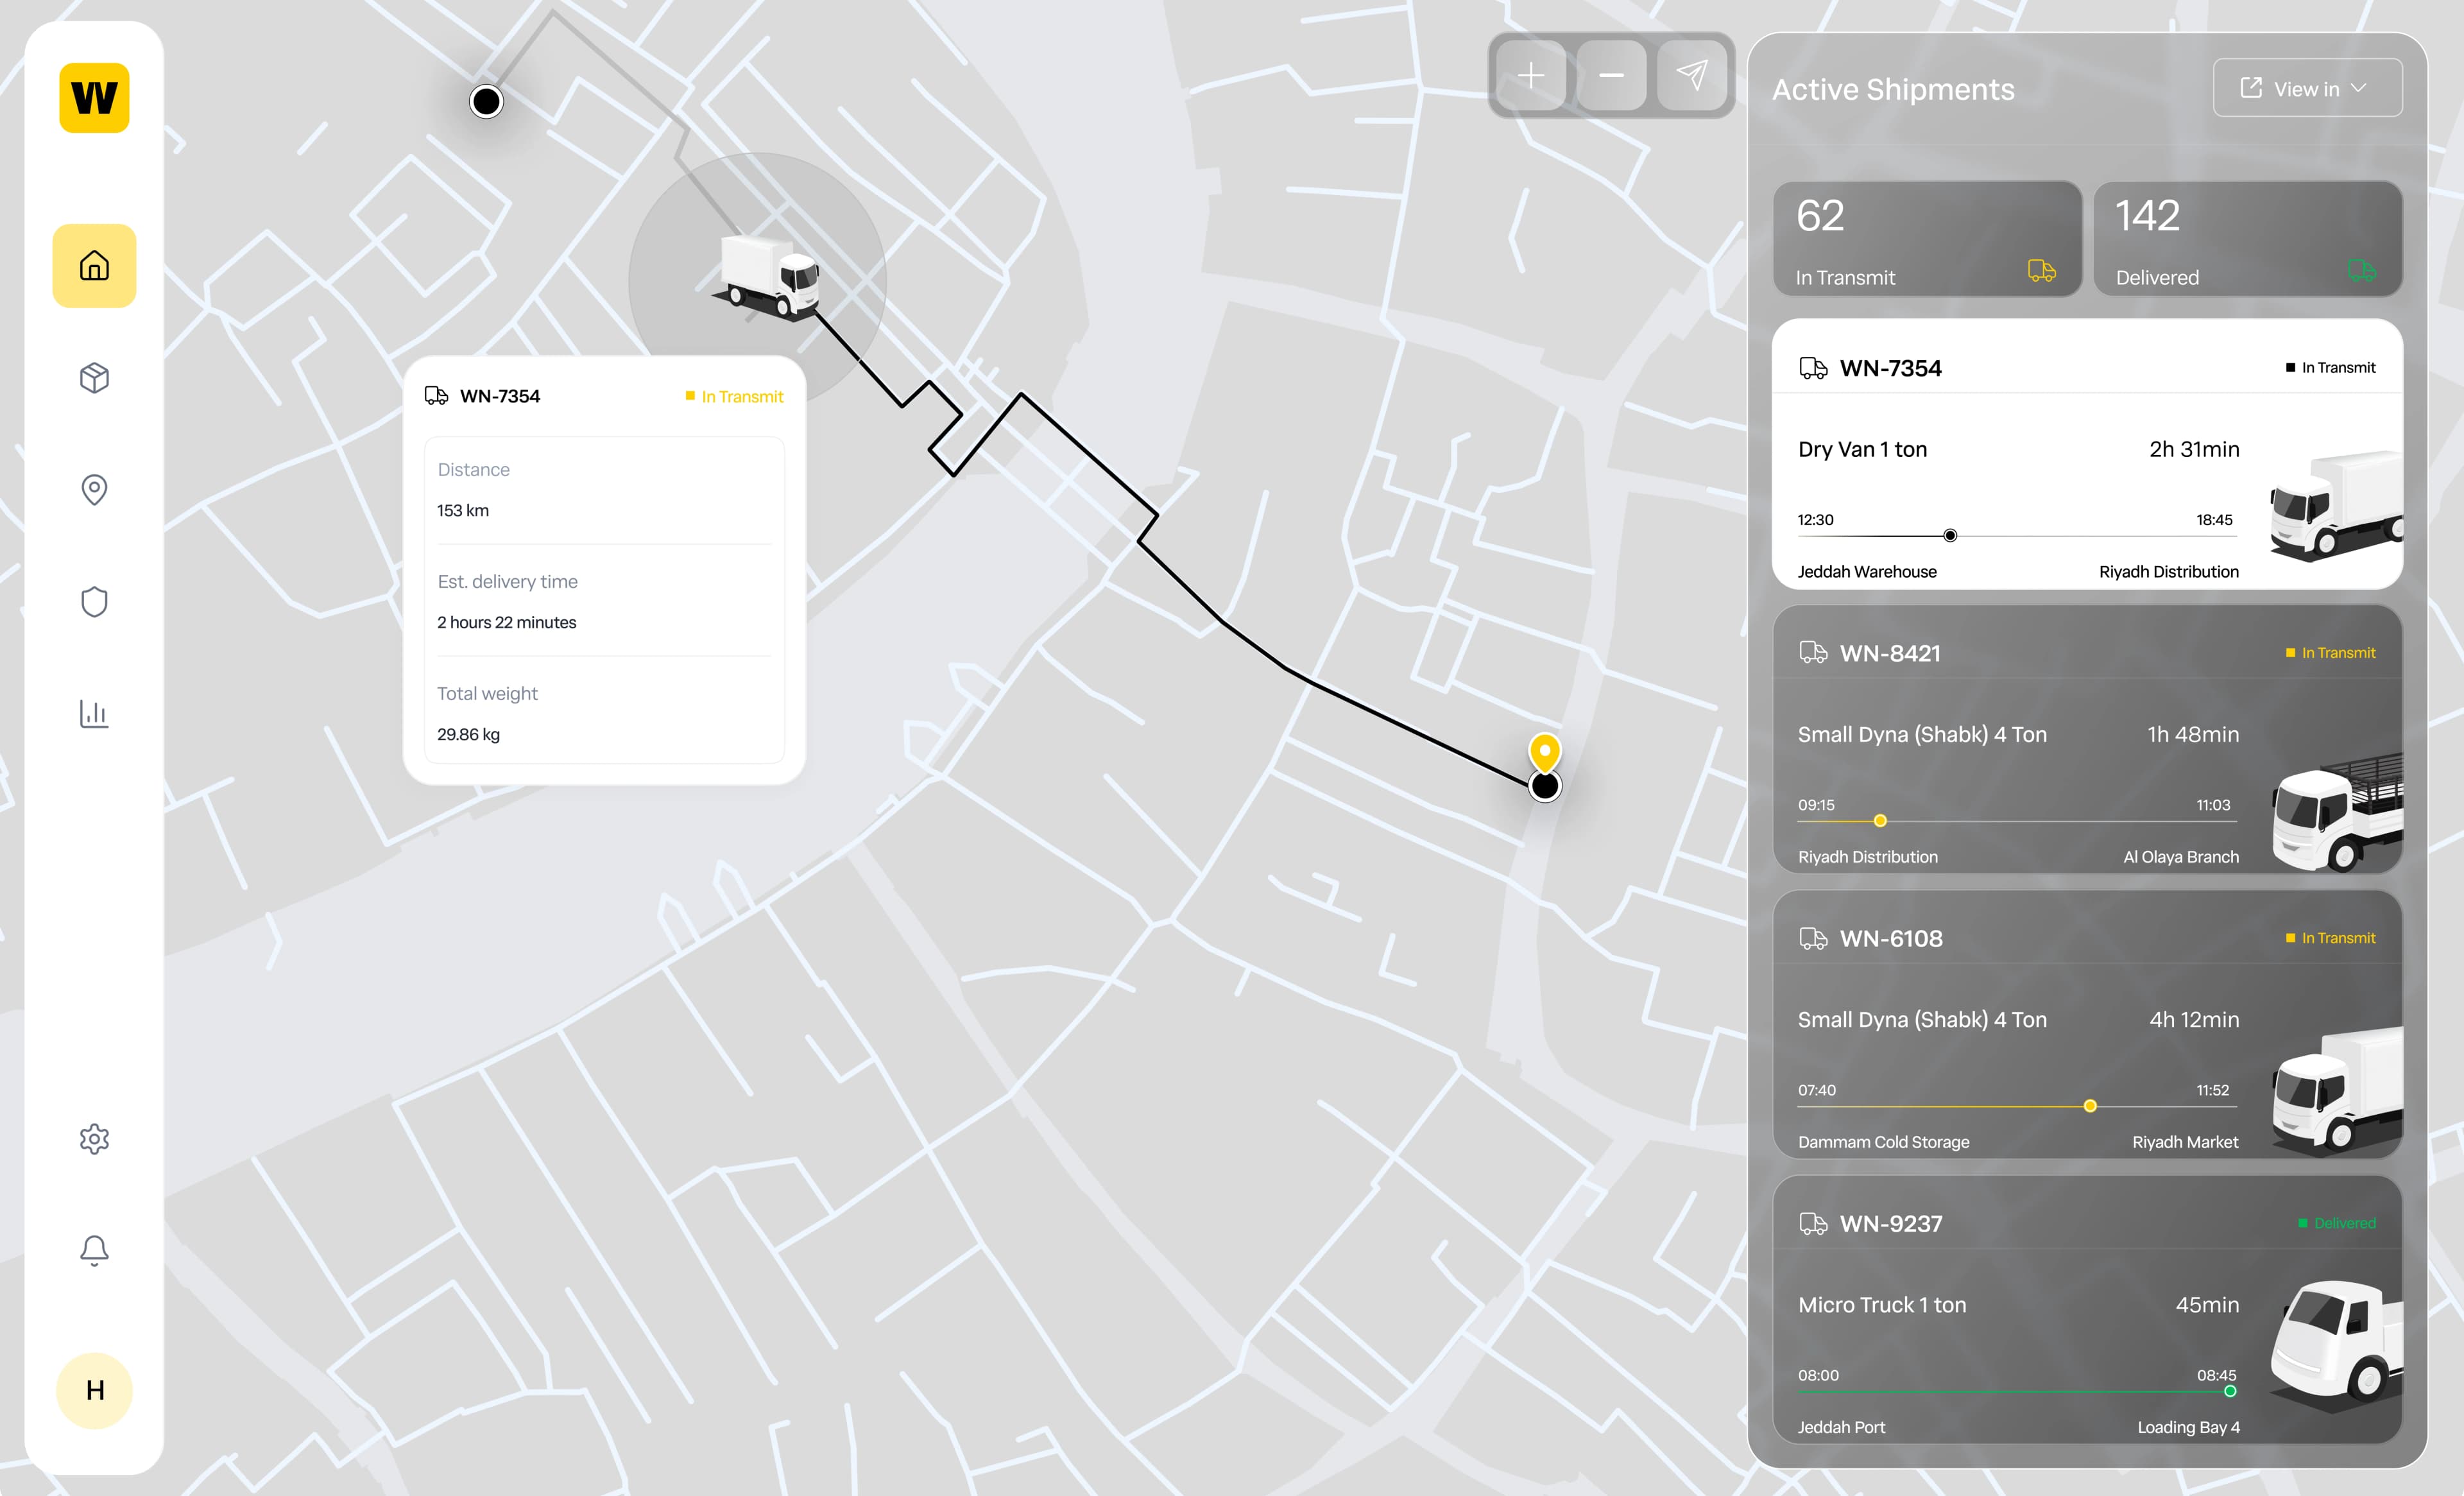Click WN-8421 progress slider handle
The height and width of the screenshot is (1496, 2464).
[1880, 821]
